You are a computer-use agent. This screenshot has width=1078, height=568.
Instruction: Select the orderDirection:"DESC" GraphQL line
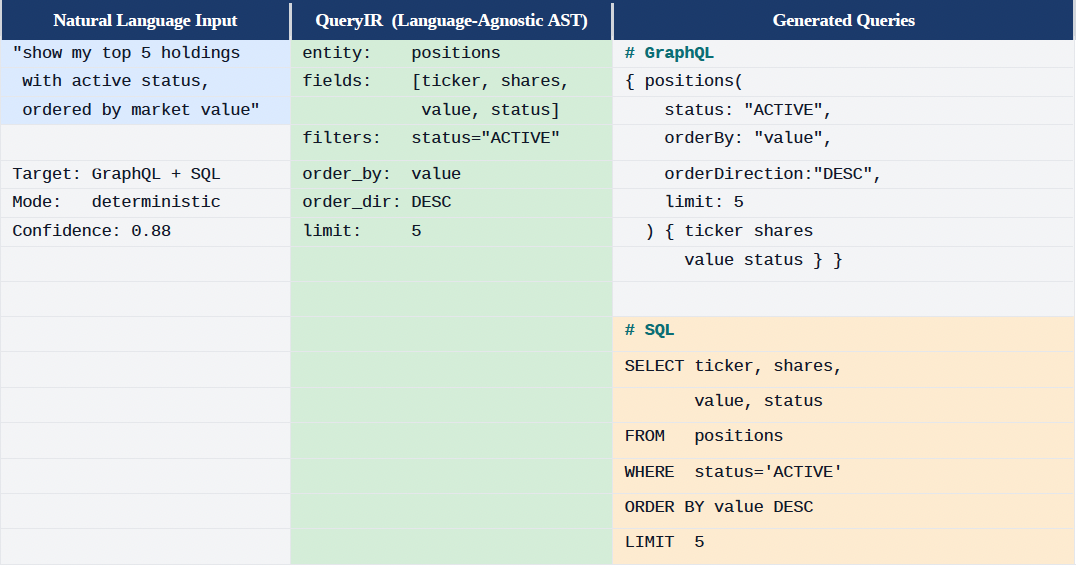point(773,174)
